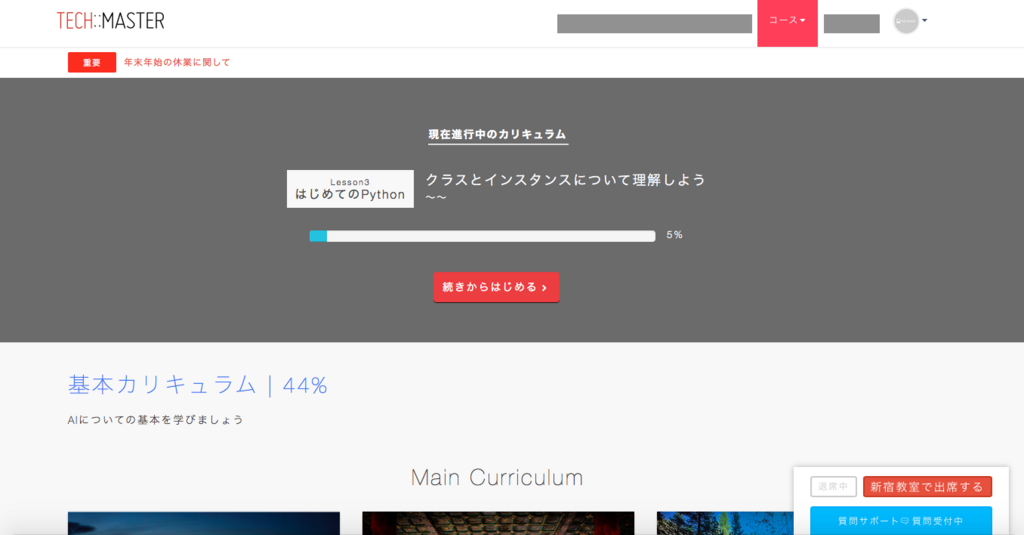Open the middle curriculum thumbnail with red interior
This screenshot has width=1024, height=535.
(x=498, y=523)
